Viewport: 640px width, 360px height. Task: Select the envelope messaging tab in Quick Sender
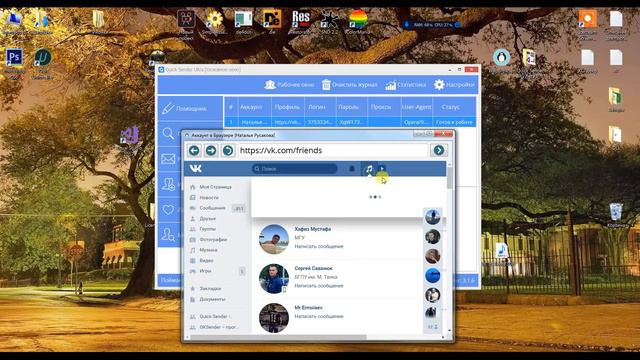(168, 159)
